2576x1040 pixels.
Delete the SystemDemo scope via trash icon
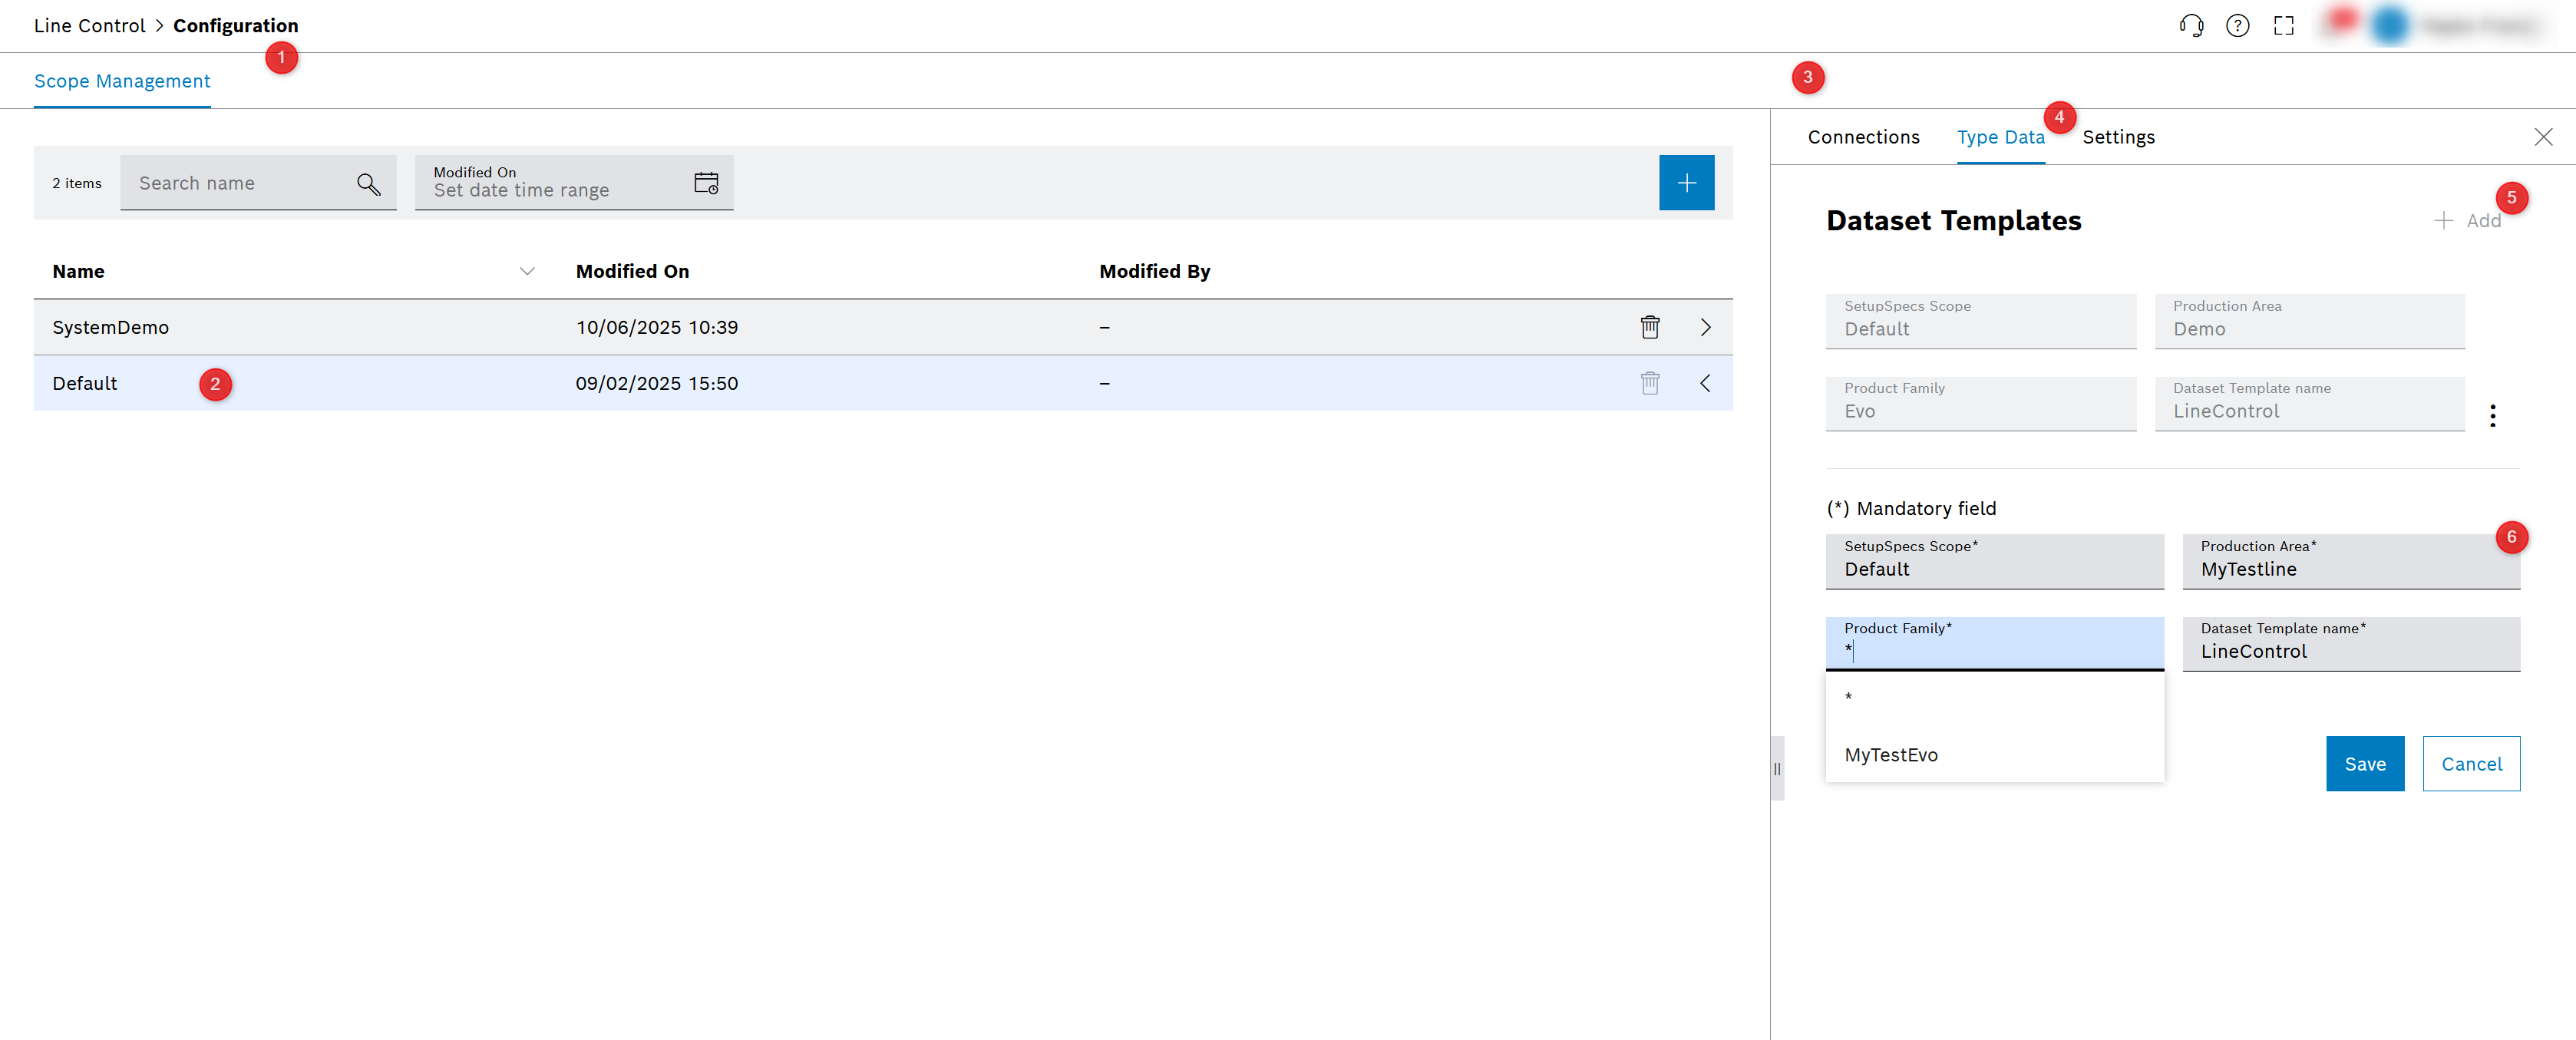(x=1650, y=327)
